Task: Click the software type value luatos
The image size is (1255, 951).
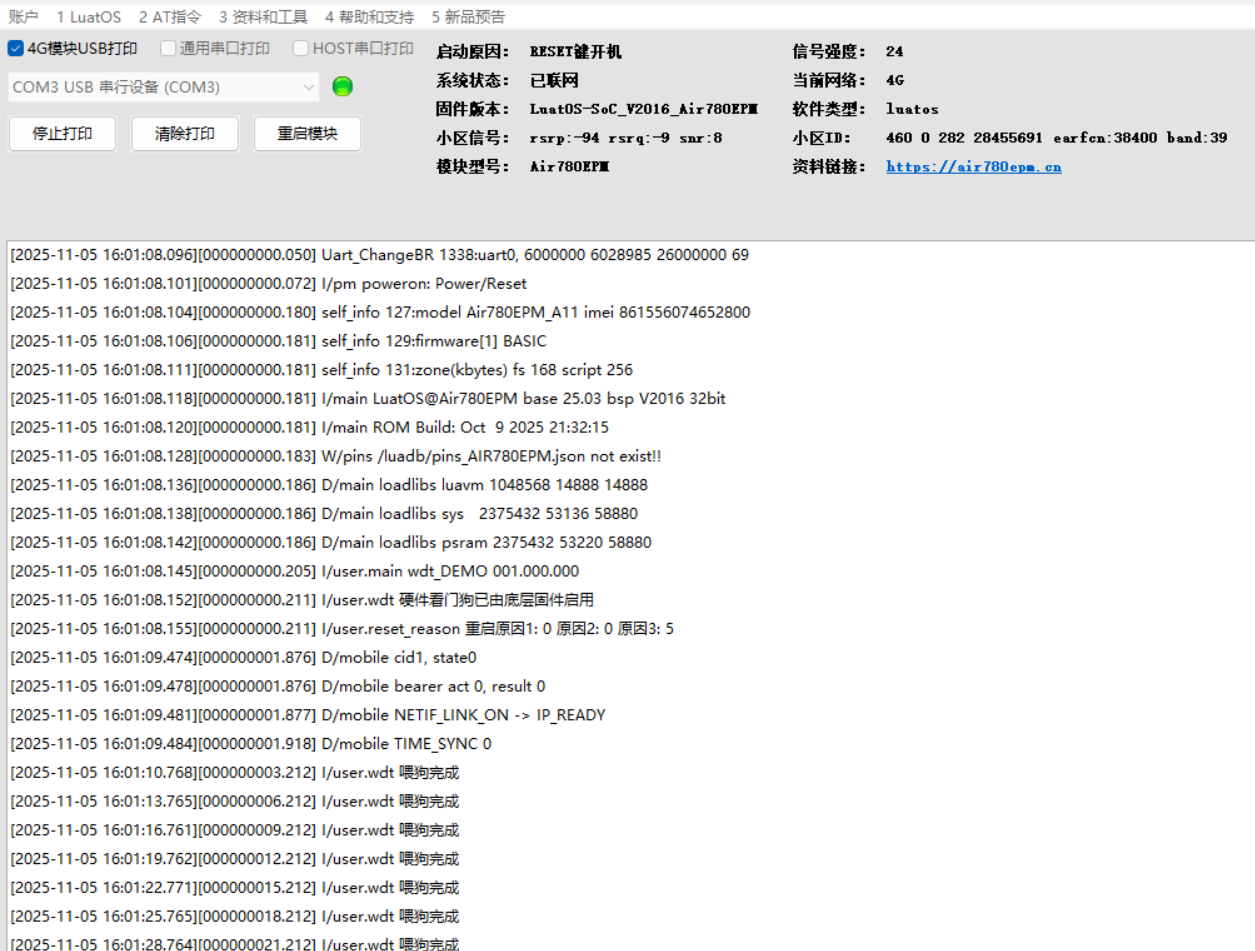Action: pos(912,109)
